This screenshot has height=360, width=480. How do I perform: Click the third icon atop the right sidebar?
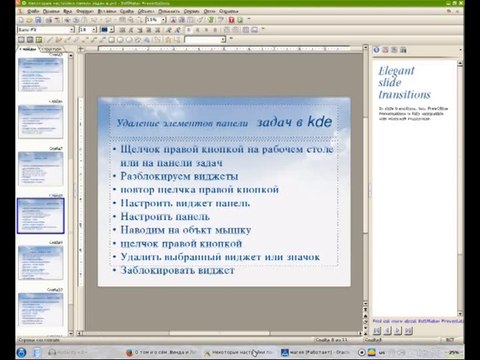394,50
